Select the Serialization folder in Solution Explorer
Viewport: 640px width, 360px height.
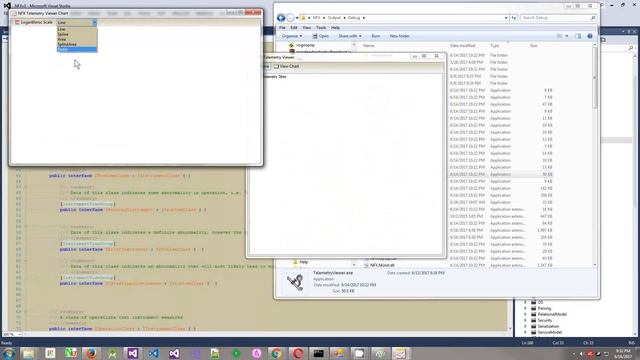pos(548,327)
